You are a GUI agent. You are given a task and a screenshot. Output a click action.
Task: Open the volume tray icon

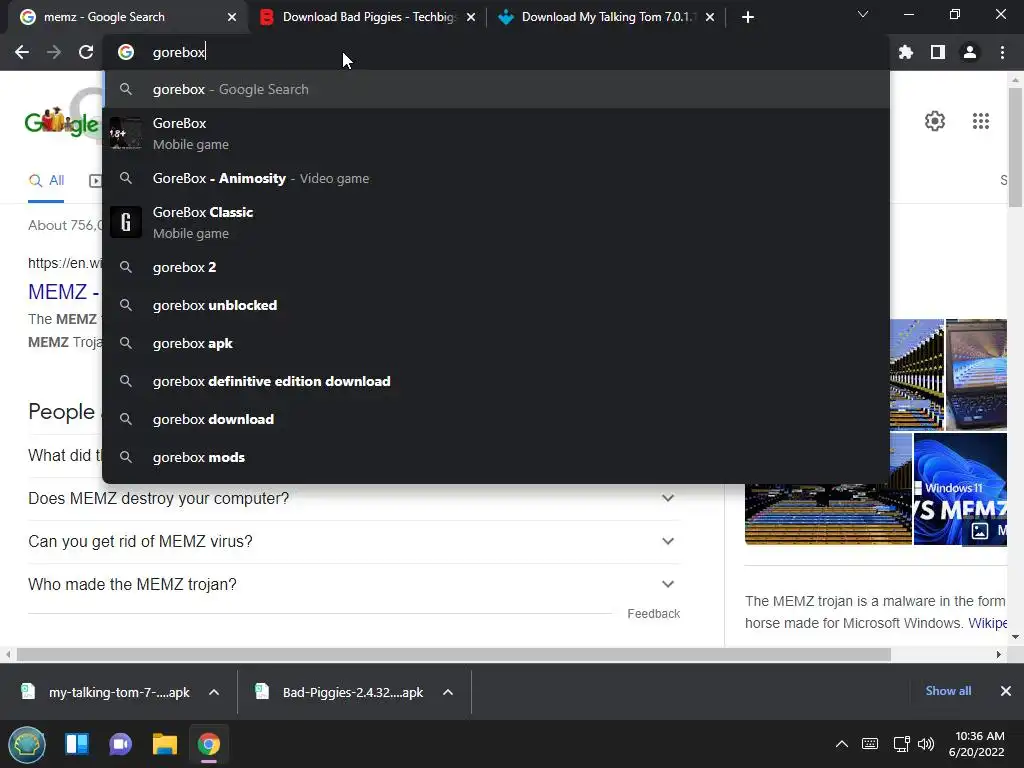pos(926,744)
